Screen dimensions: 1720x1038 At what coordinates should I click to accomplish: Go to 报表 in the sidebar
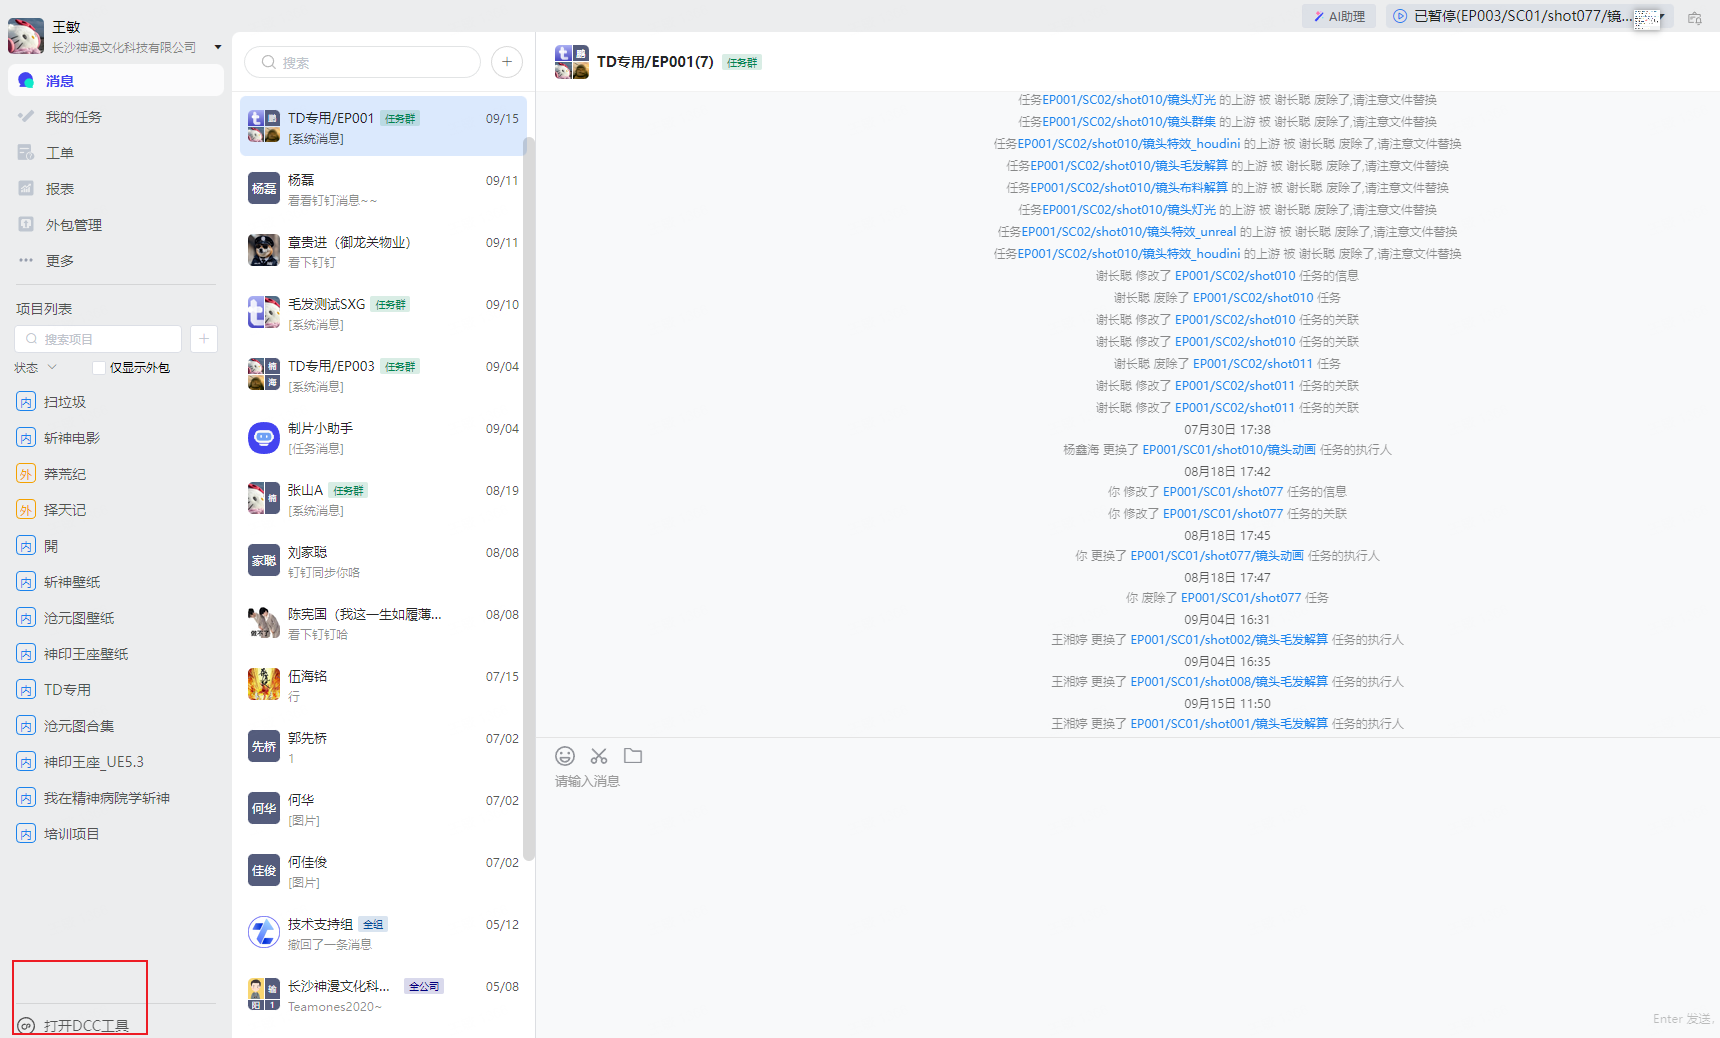click(x=60, y=189)
